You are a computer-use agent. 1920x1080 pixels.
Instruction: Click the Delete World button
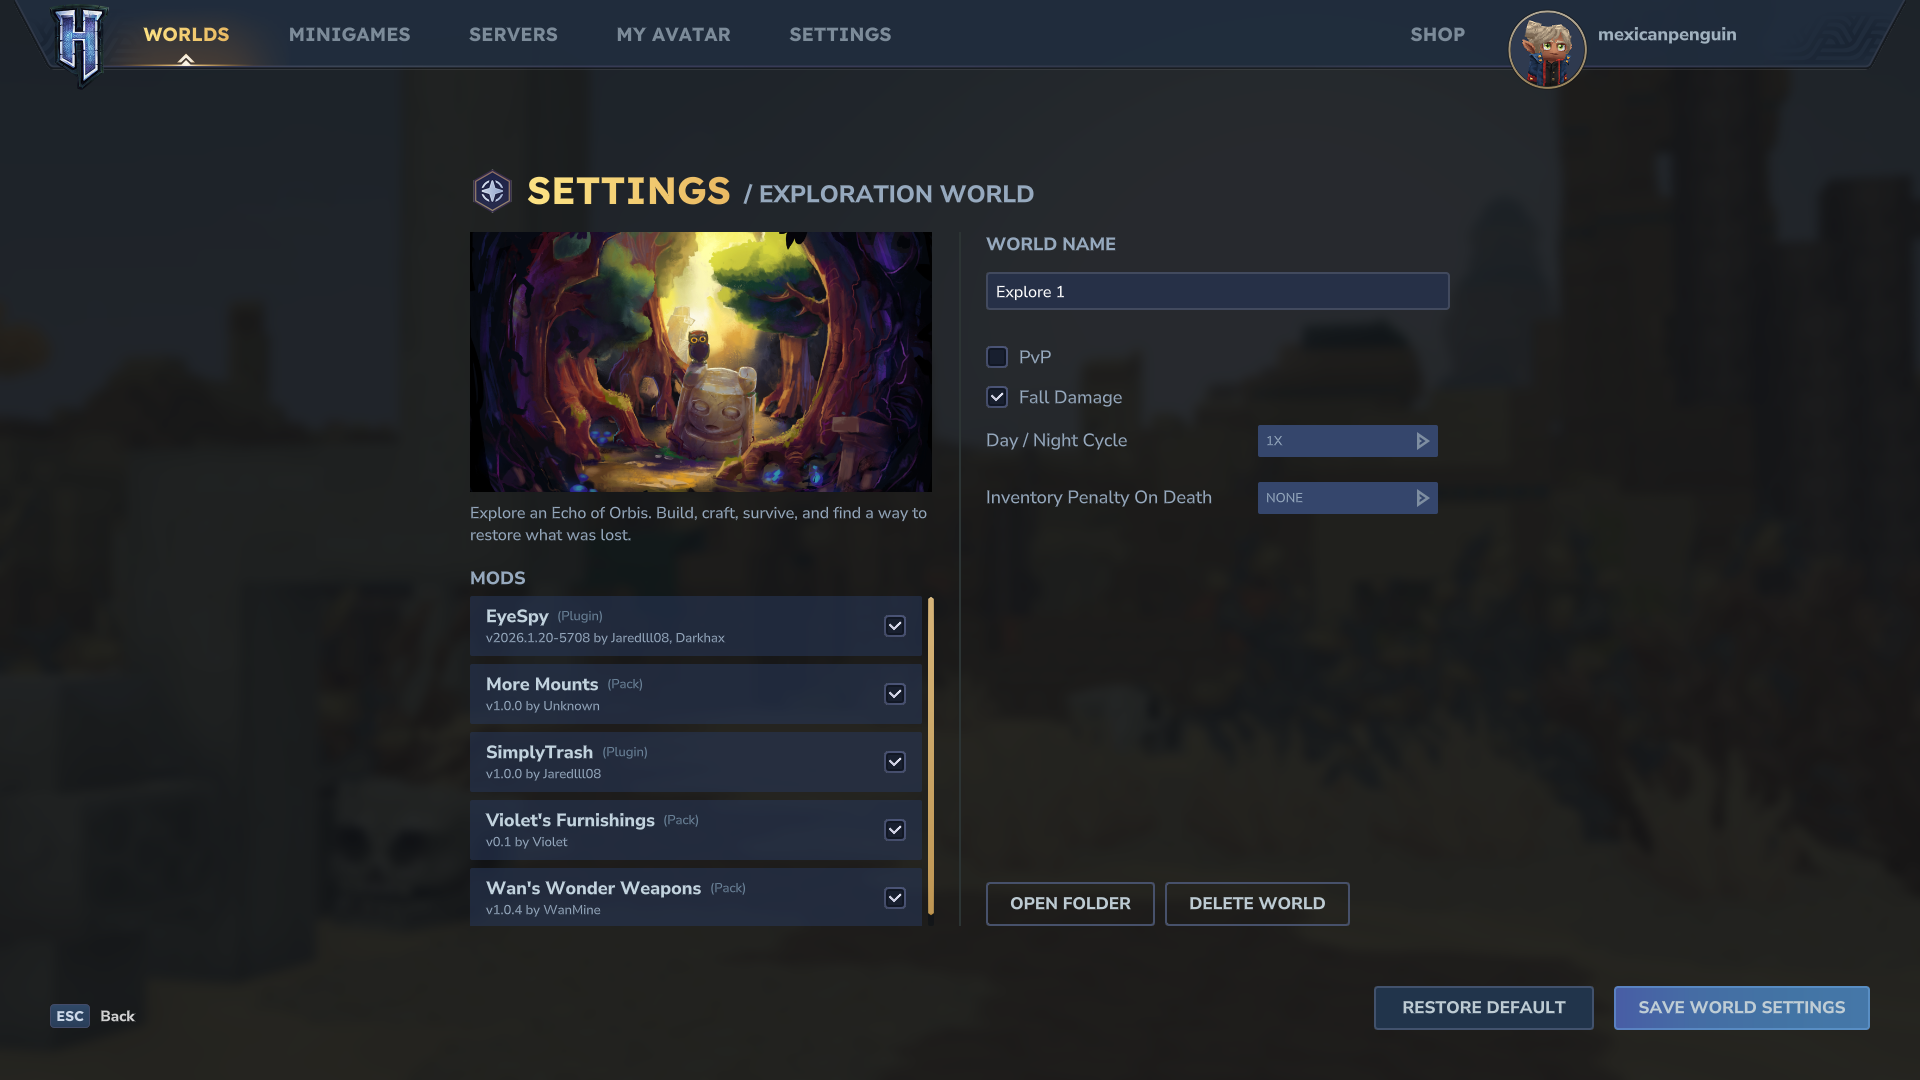pyautogui.click(x=1256, y=904)
